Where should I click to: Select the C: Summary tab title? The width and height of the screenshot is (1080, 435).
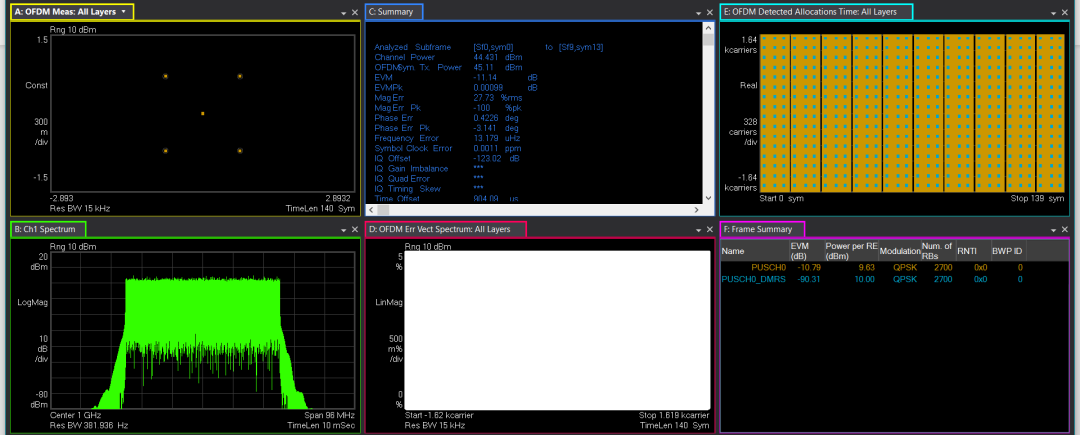tap(393, 12)
